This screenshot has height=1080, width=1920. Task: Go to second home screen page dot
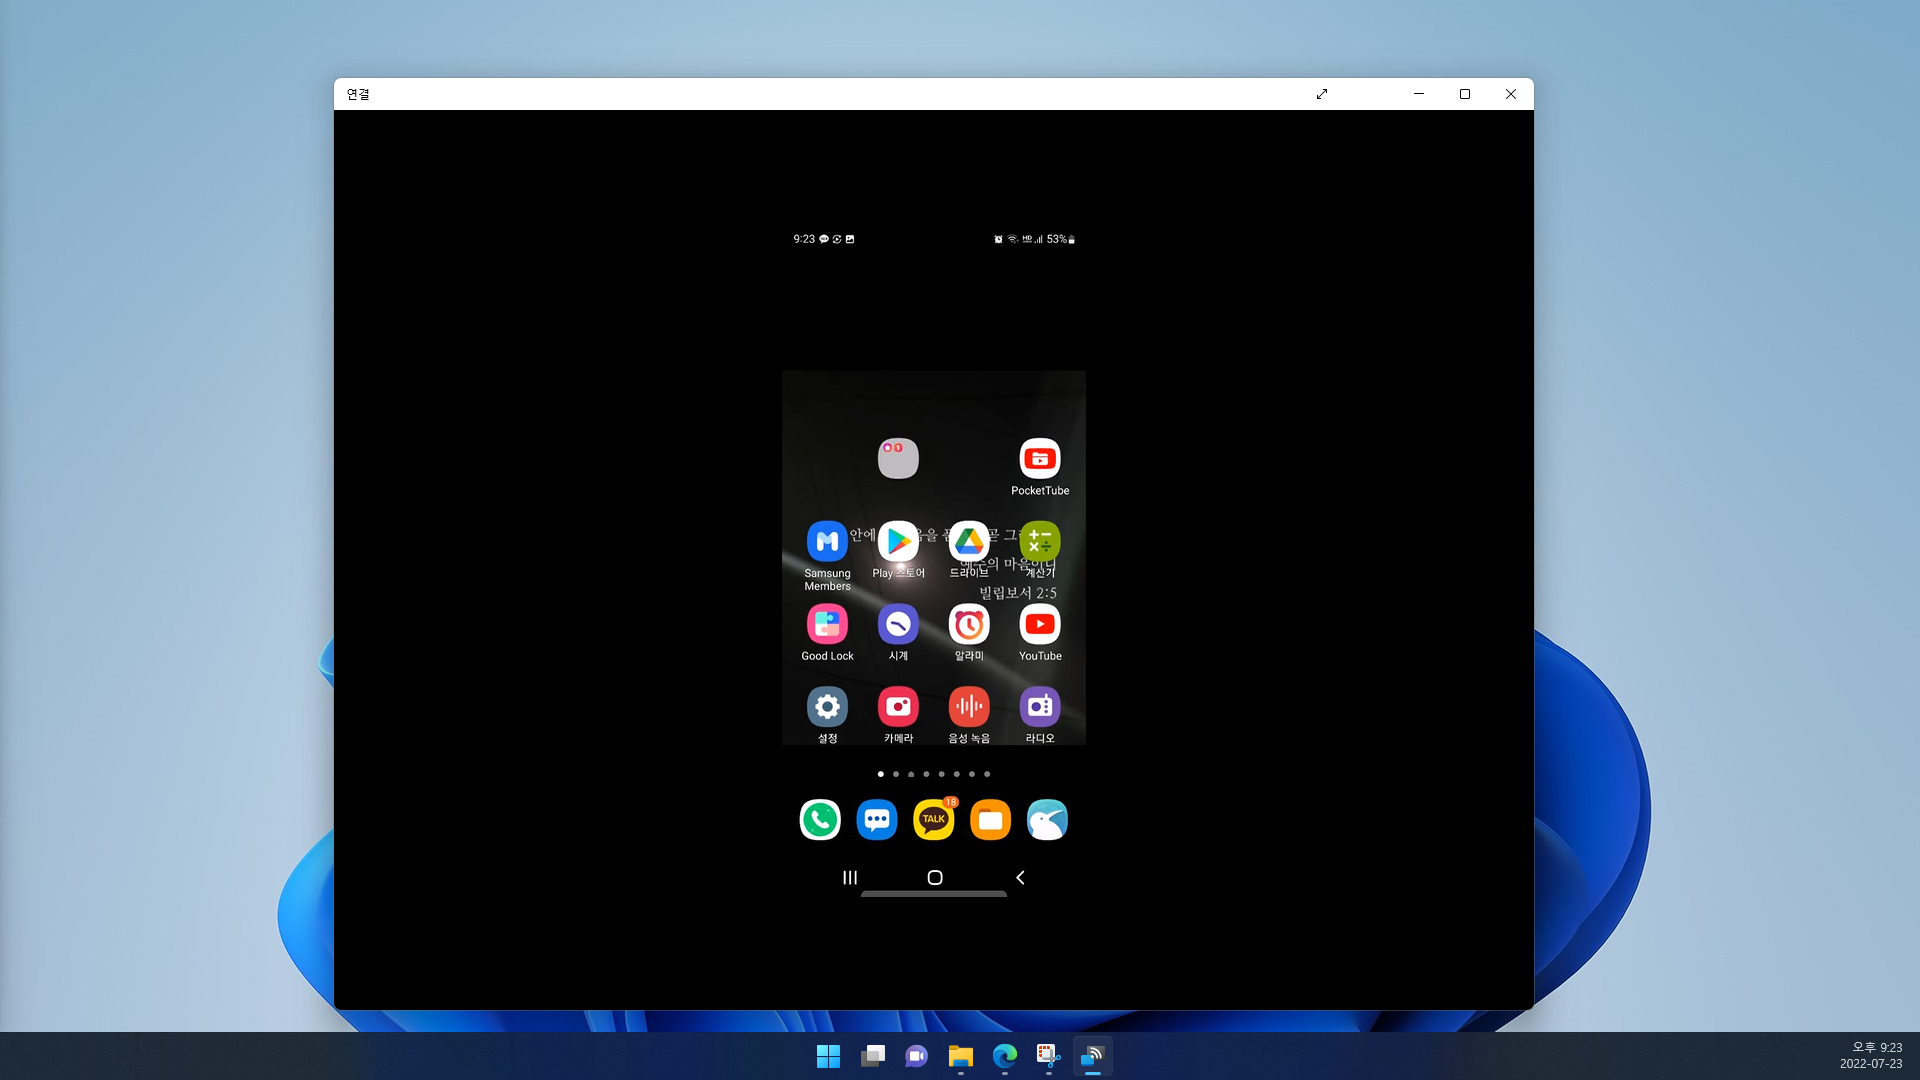(x=896, y=774)
